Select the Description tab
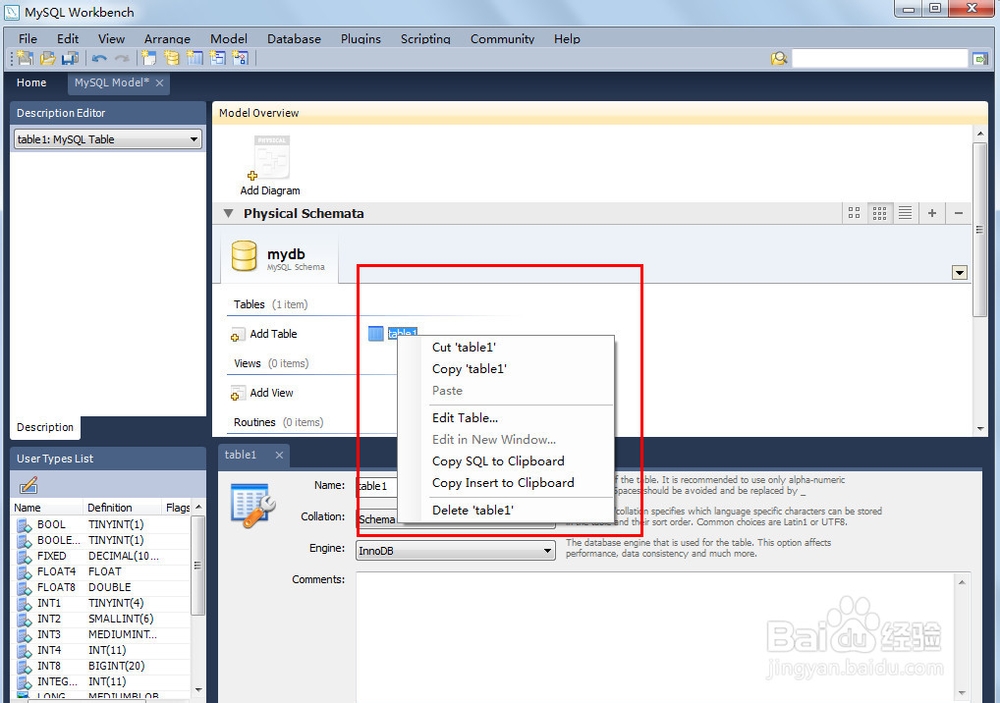Viewport: 1000px width, 703px height. [45, 427]
